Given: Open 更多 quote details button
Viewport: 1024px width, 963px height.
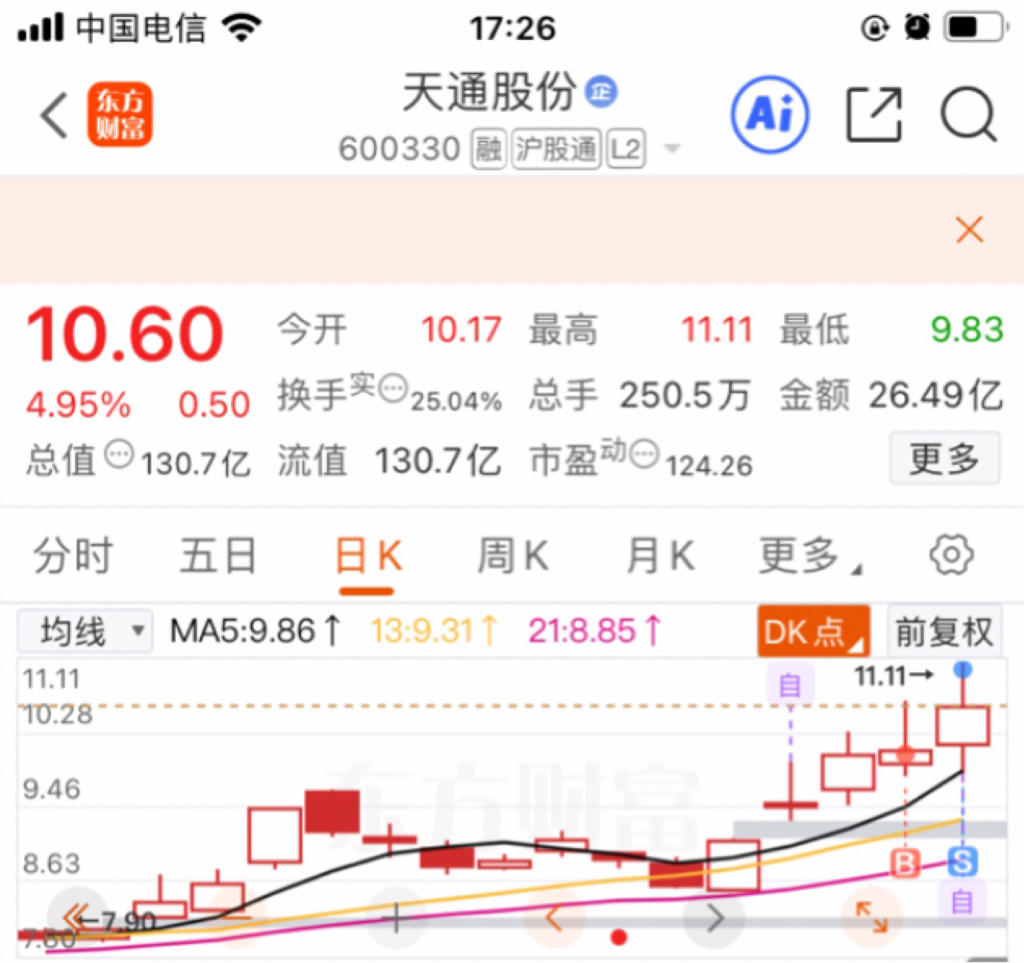Looking at the screenshot, I should [x=944, y=458].
